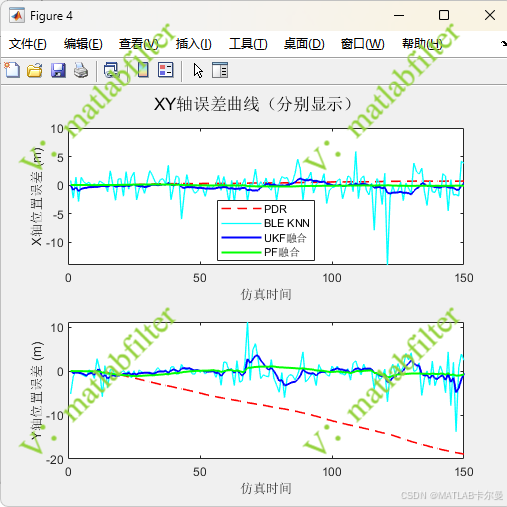The image size is (507, 507).
Task: Open the 窗口(W) menu
Action: point(363,44)
